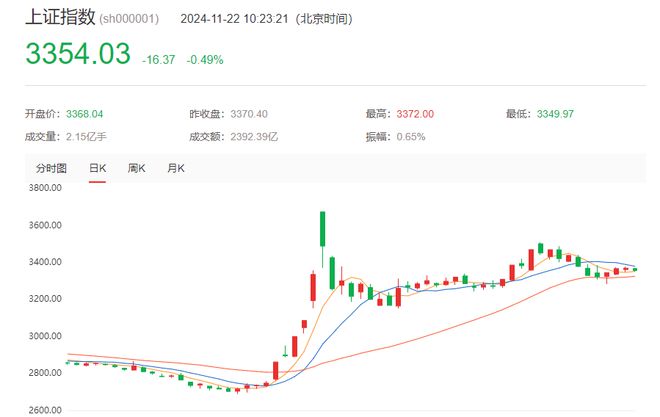The height and width of the screenshot is (417, 660).
Task: Open the 周K weekly chart tab
Action: 136,168
